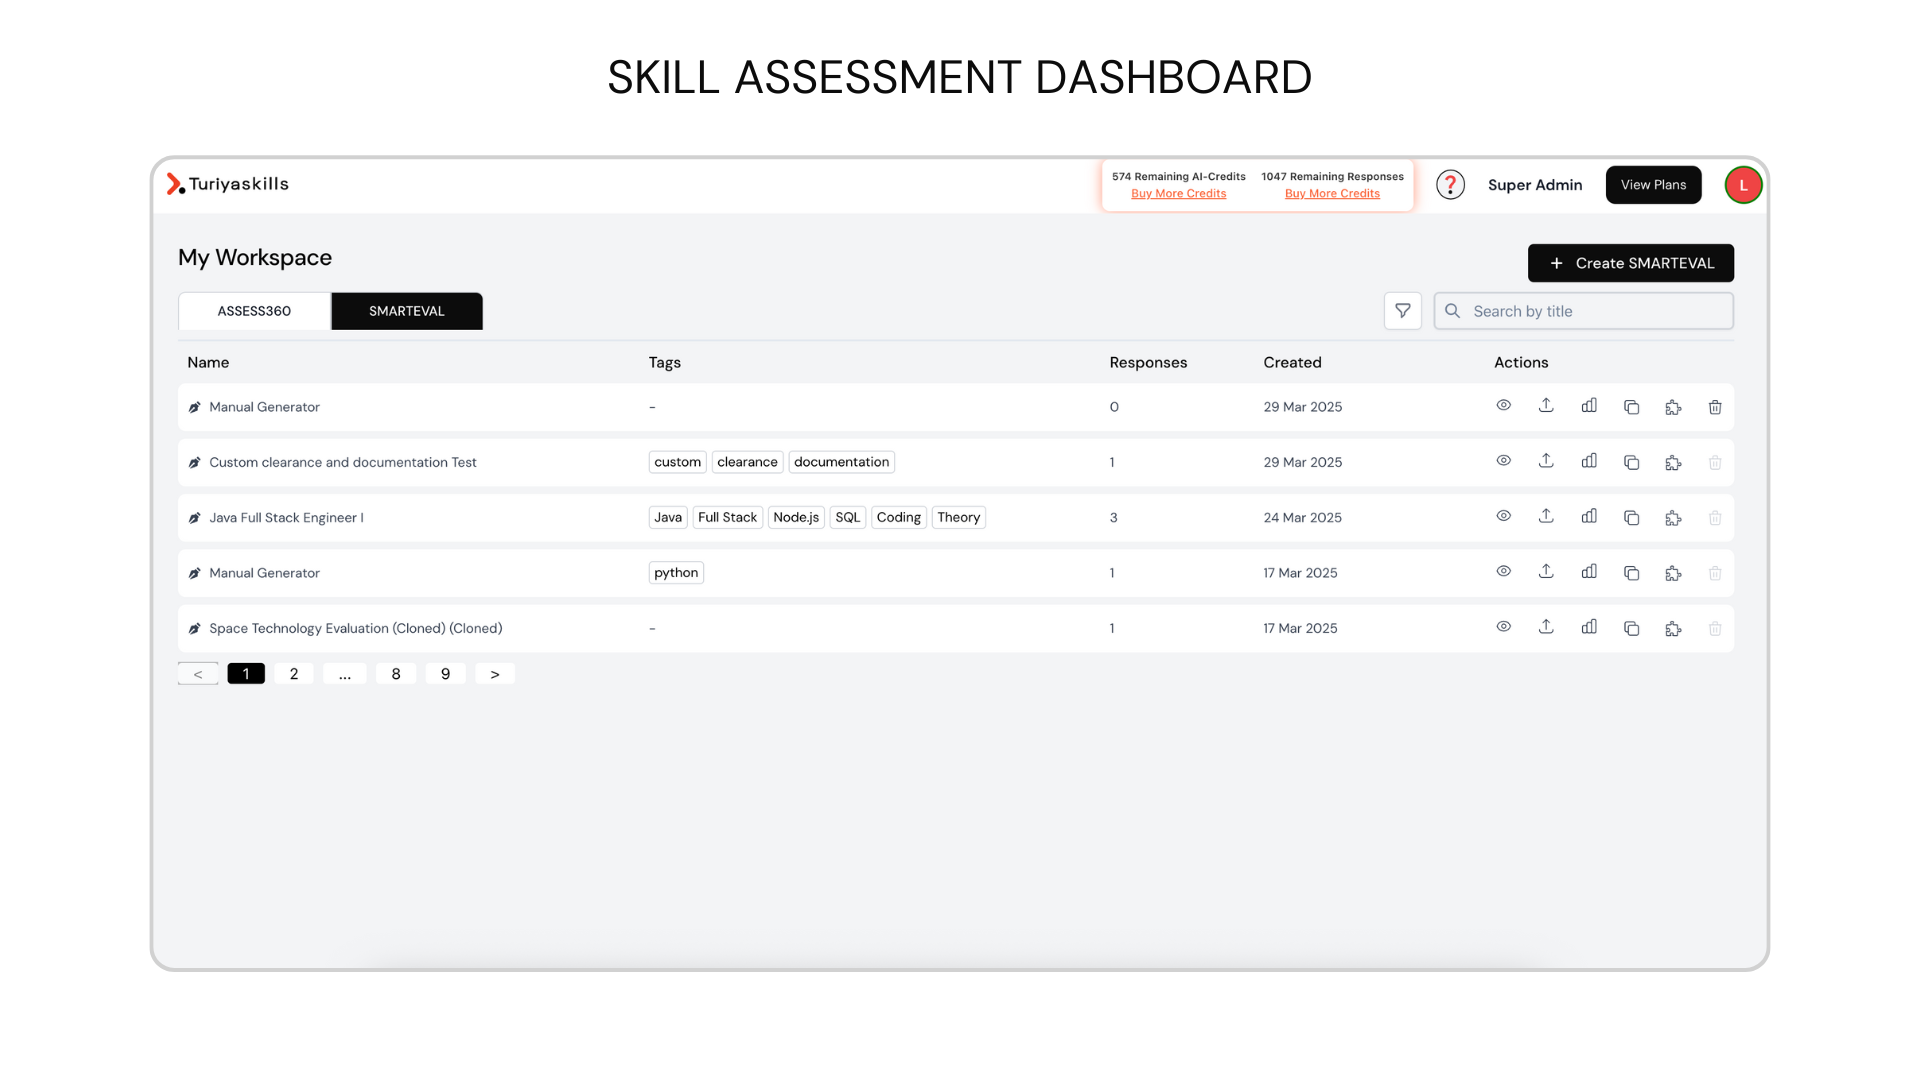
Task: Select the SMARTEVAL tab
Action: click(x=407, y=311)
